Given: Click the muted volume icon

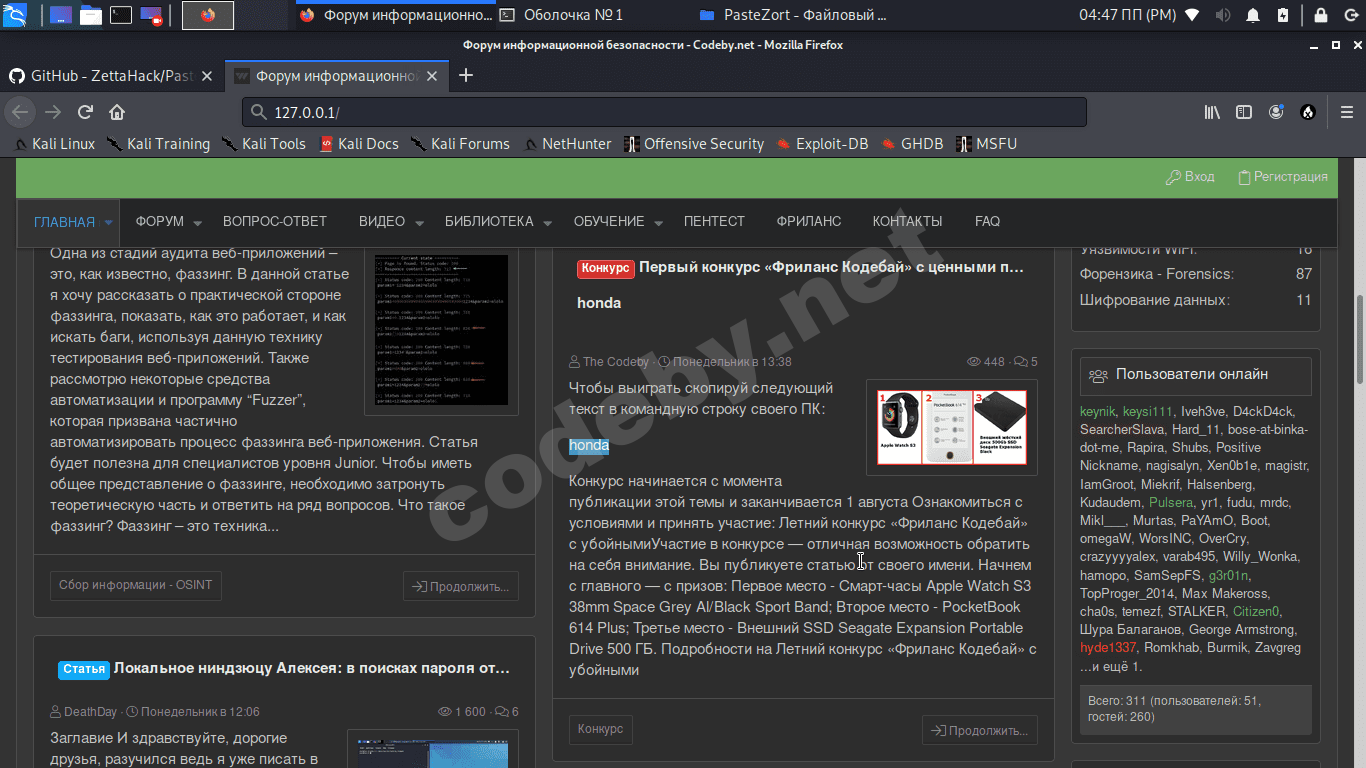Looking at the screenshot, I should coord(1222,15).
